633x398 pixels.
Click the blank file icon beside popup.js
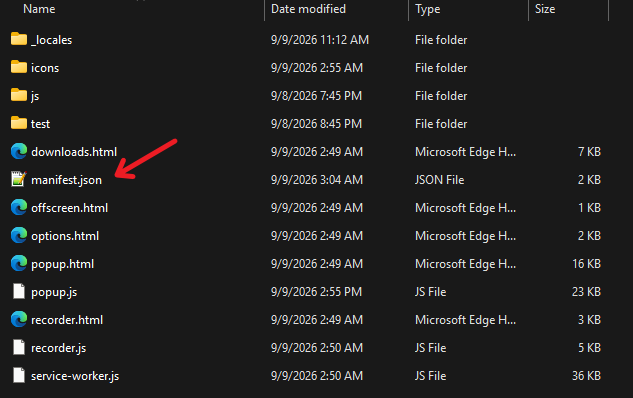pos(19,291)
